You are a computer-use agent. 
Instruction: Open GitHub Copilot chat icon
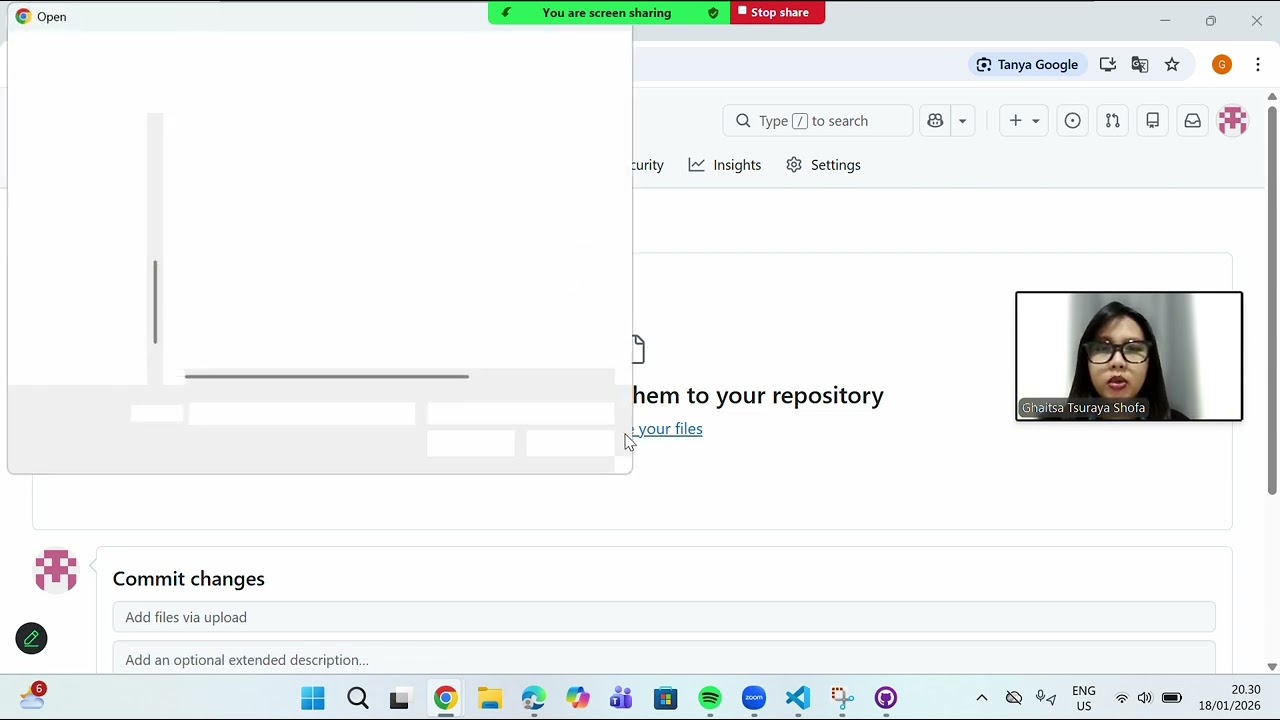coord(935,121)
